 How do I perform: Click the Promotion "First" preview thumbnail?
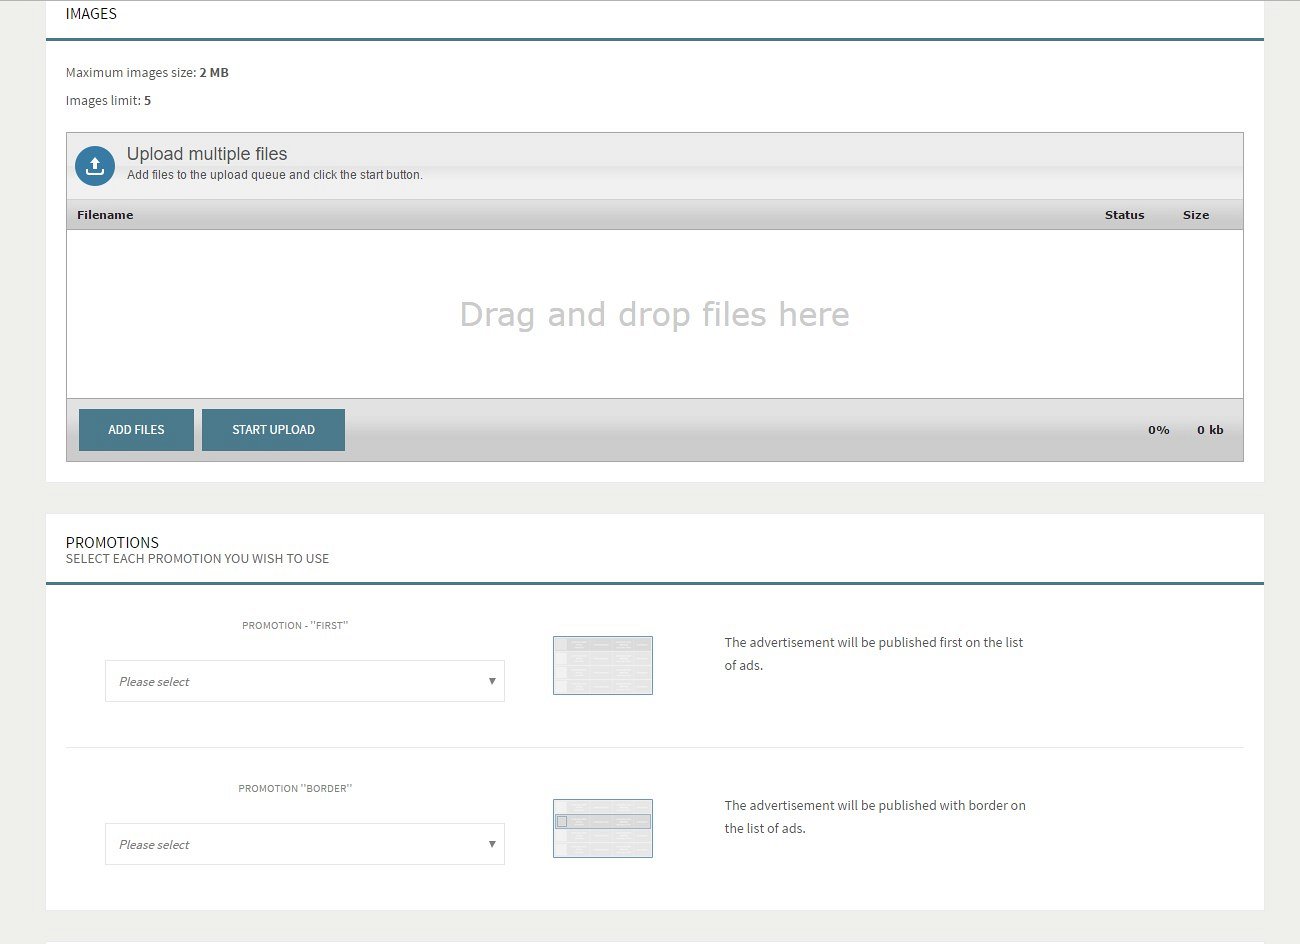point(602,665)
